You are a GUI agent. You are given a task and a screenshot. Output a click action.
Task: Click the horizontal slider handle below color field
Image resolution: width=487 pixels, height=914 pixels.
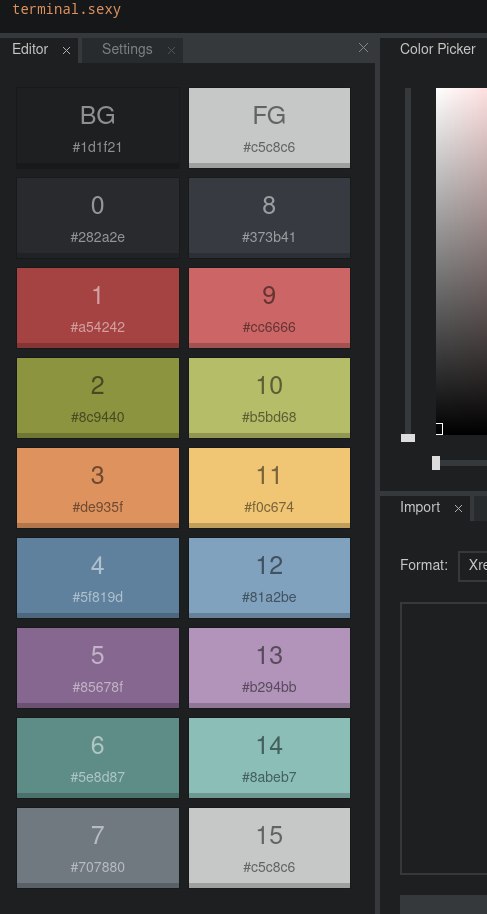pos(436,463)
